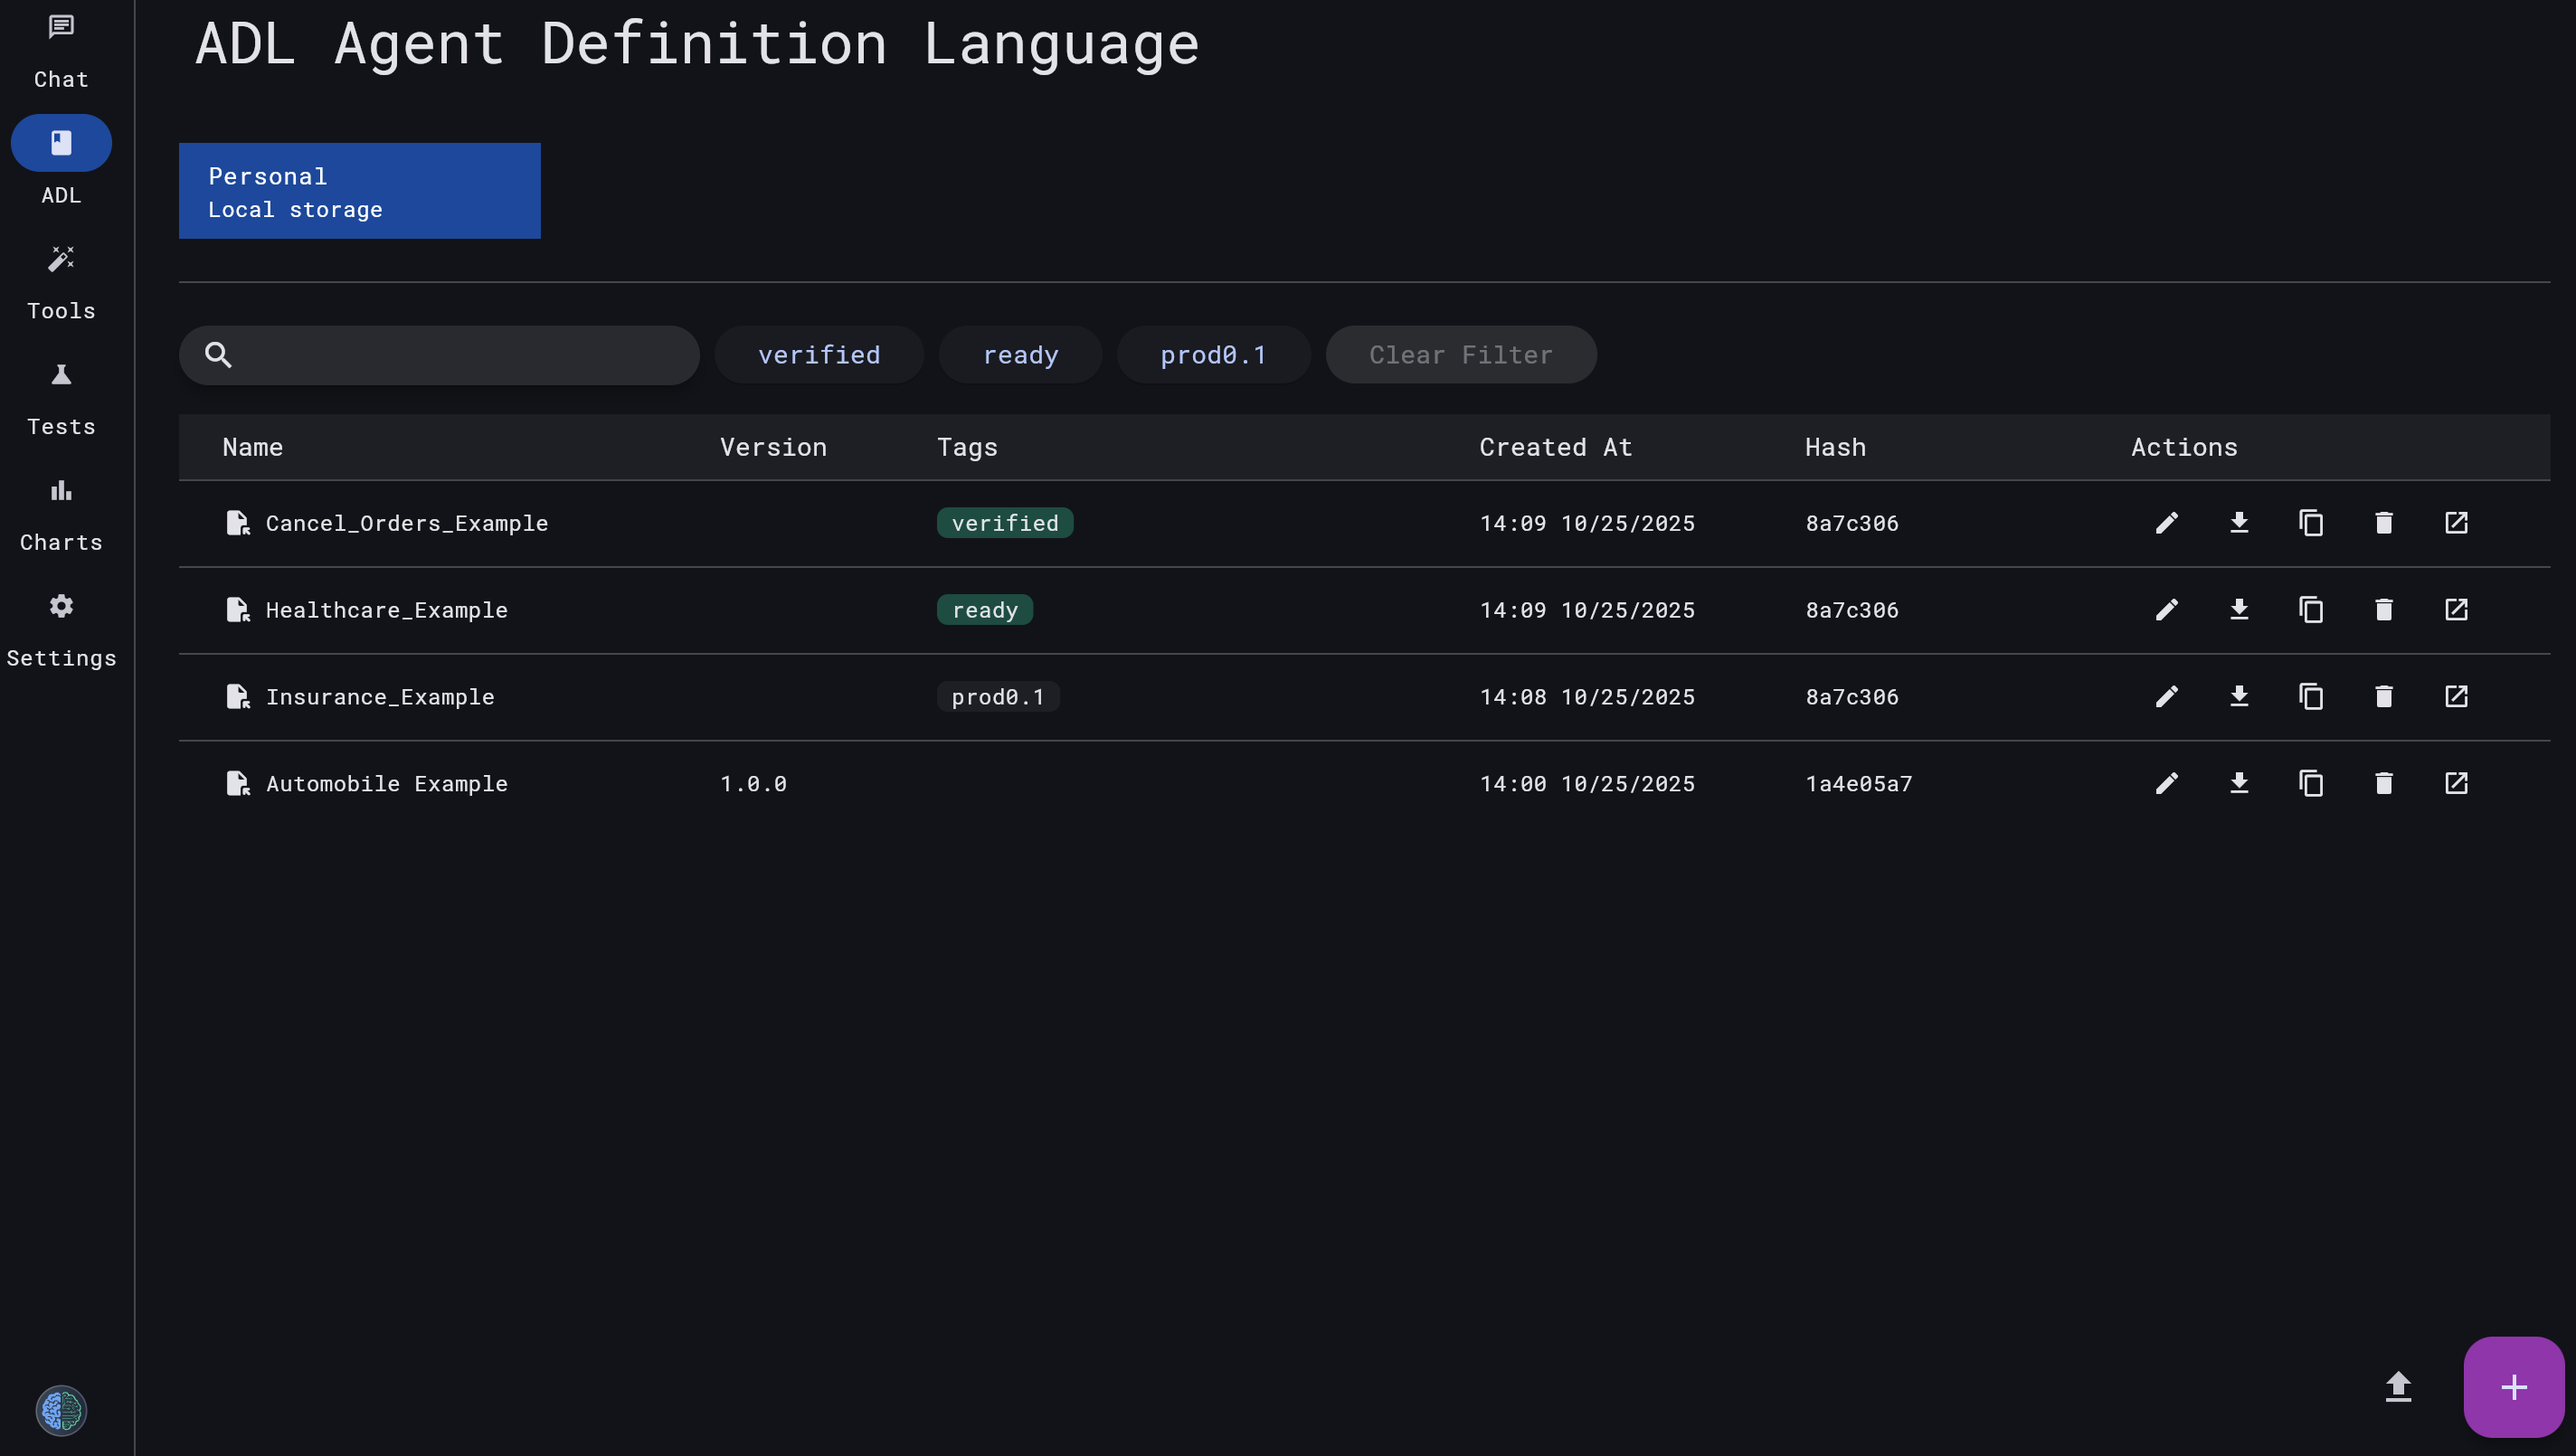Viewport: 2576px width, 1456px height.
Task: Copy the Insurance_Example ADL
Action: [2311, 697]
